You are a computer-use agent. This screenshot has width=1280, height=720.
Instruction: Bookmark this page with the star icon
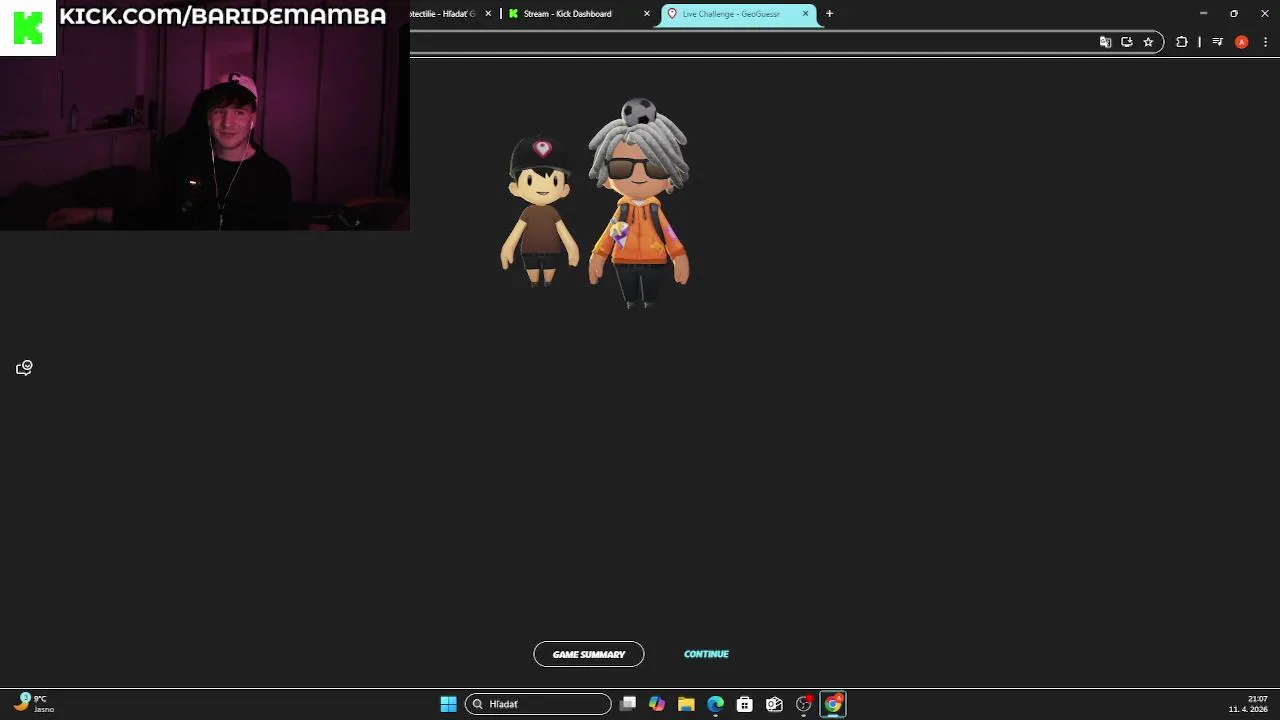point(1148,42)
